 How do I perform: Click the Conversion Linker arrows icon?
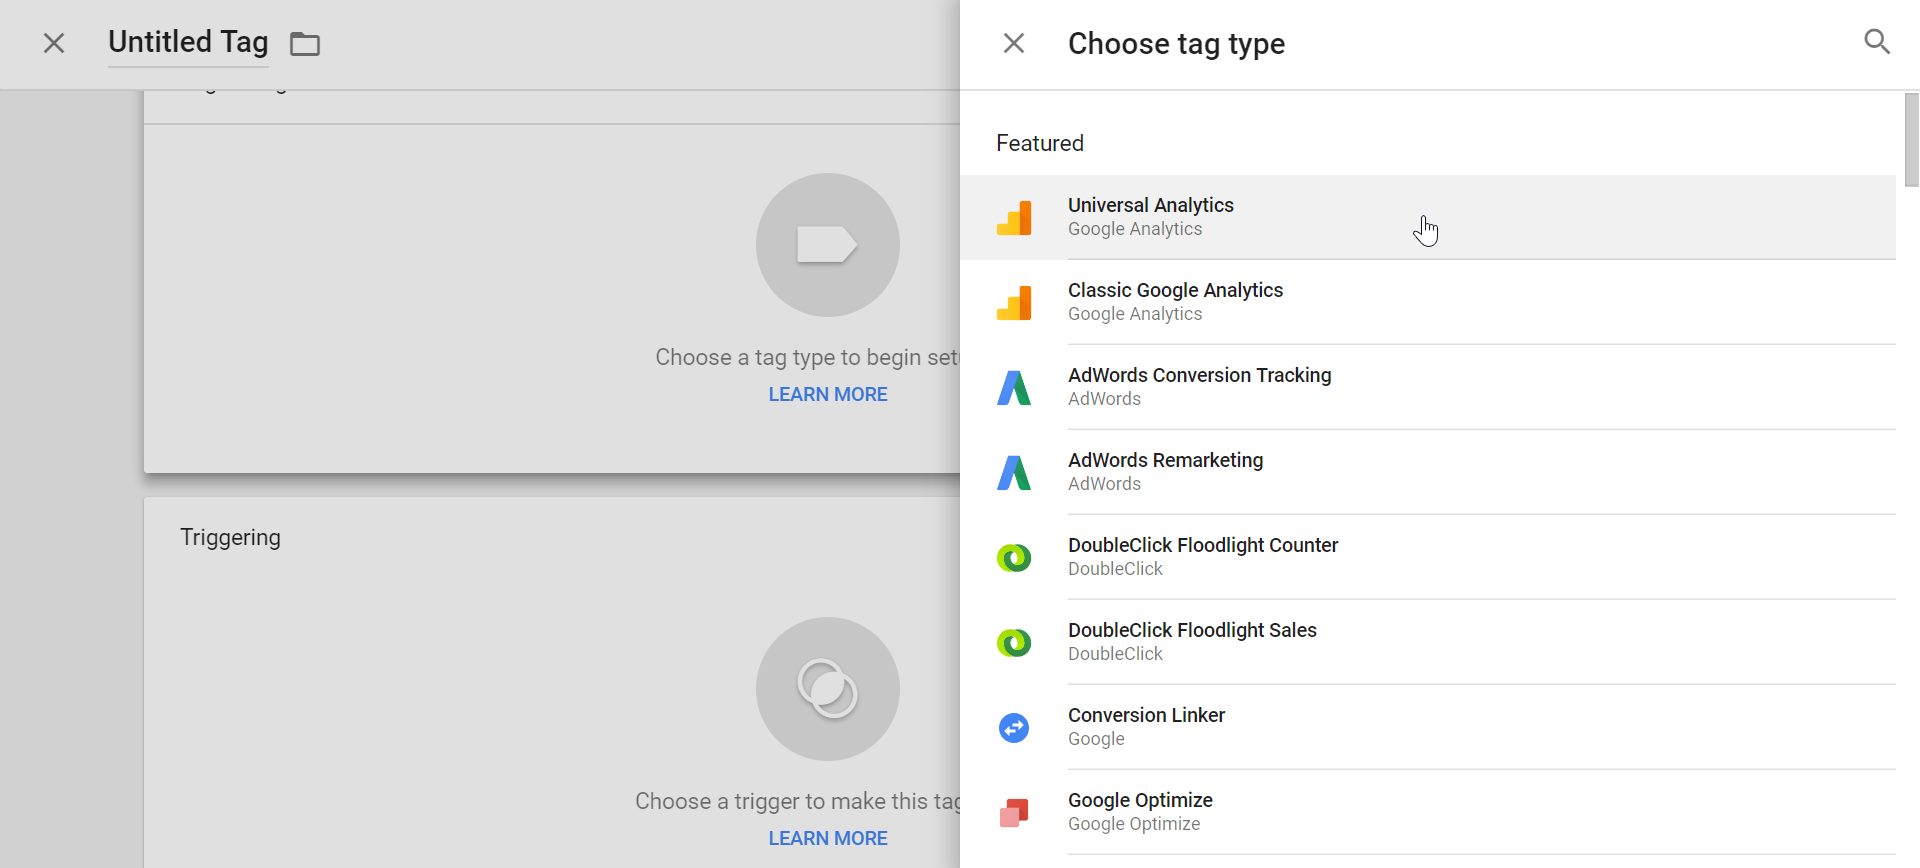click(x=1014, y=728)
